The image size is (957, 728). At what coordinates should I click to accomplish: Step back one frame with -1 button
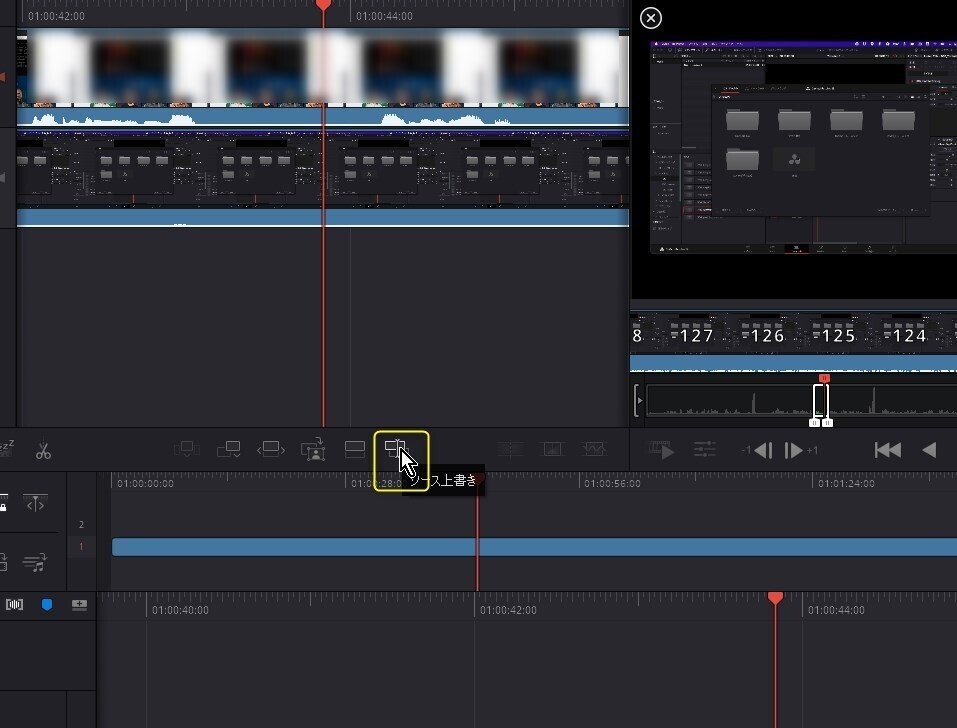[x=758, y=451]
